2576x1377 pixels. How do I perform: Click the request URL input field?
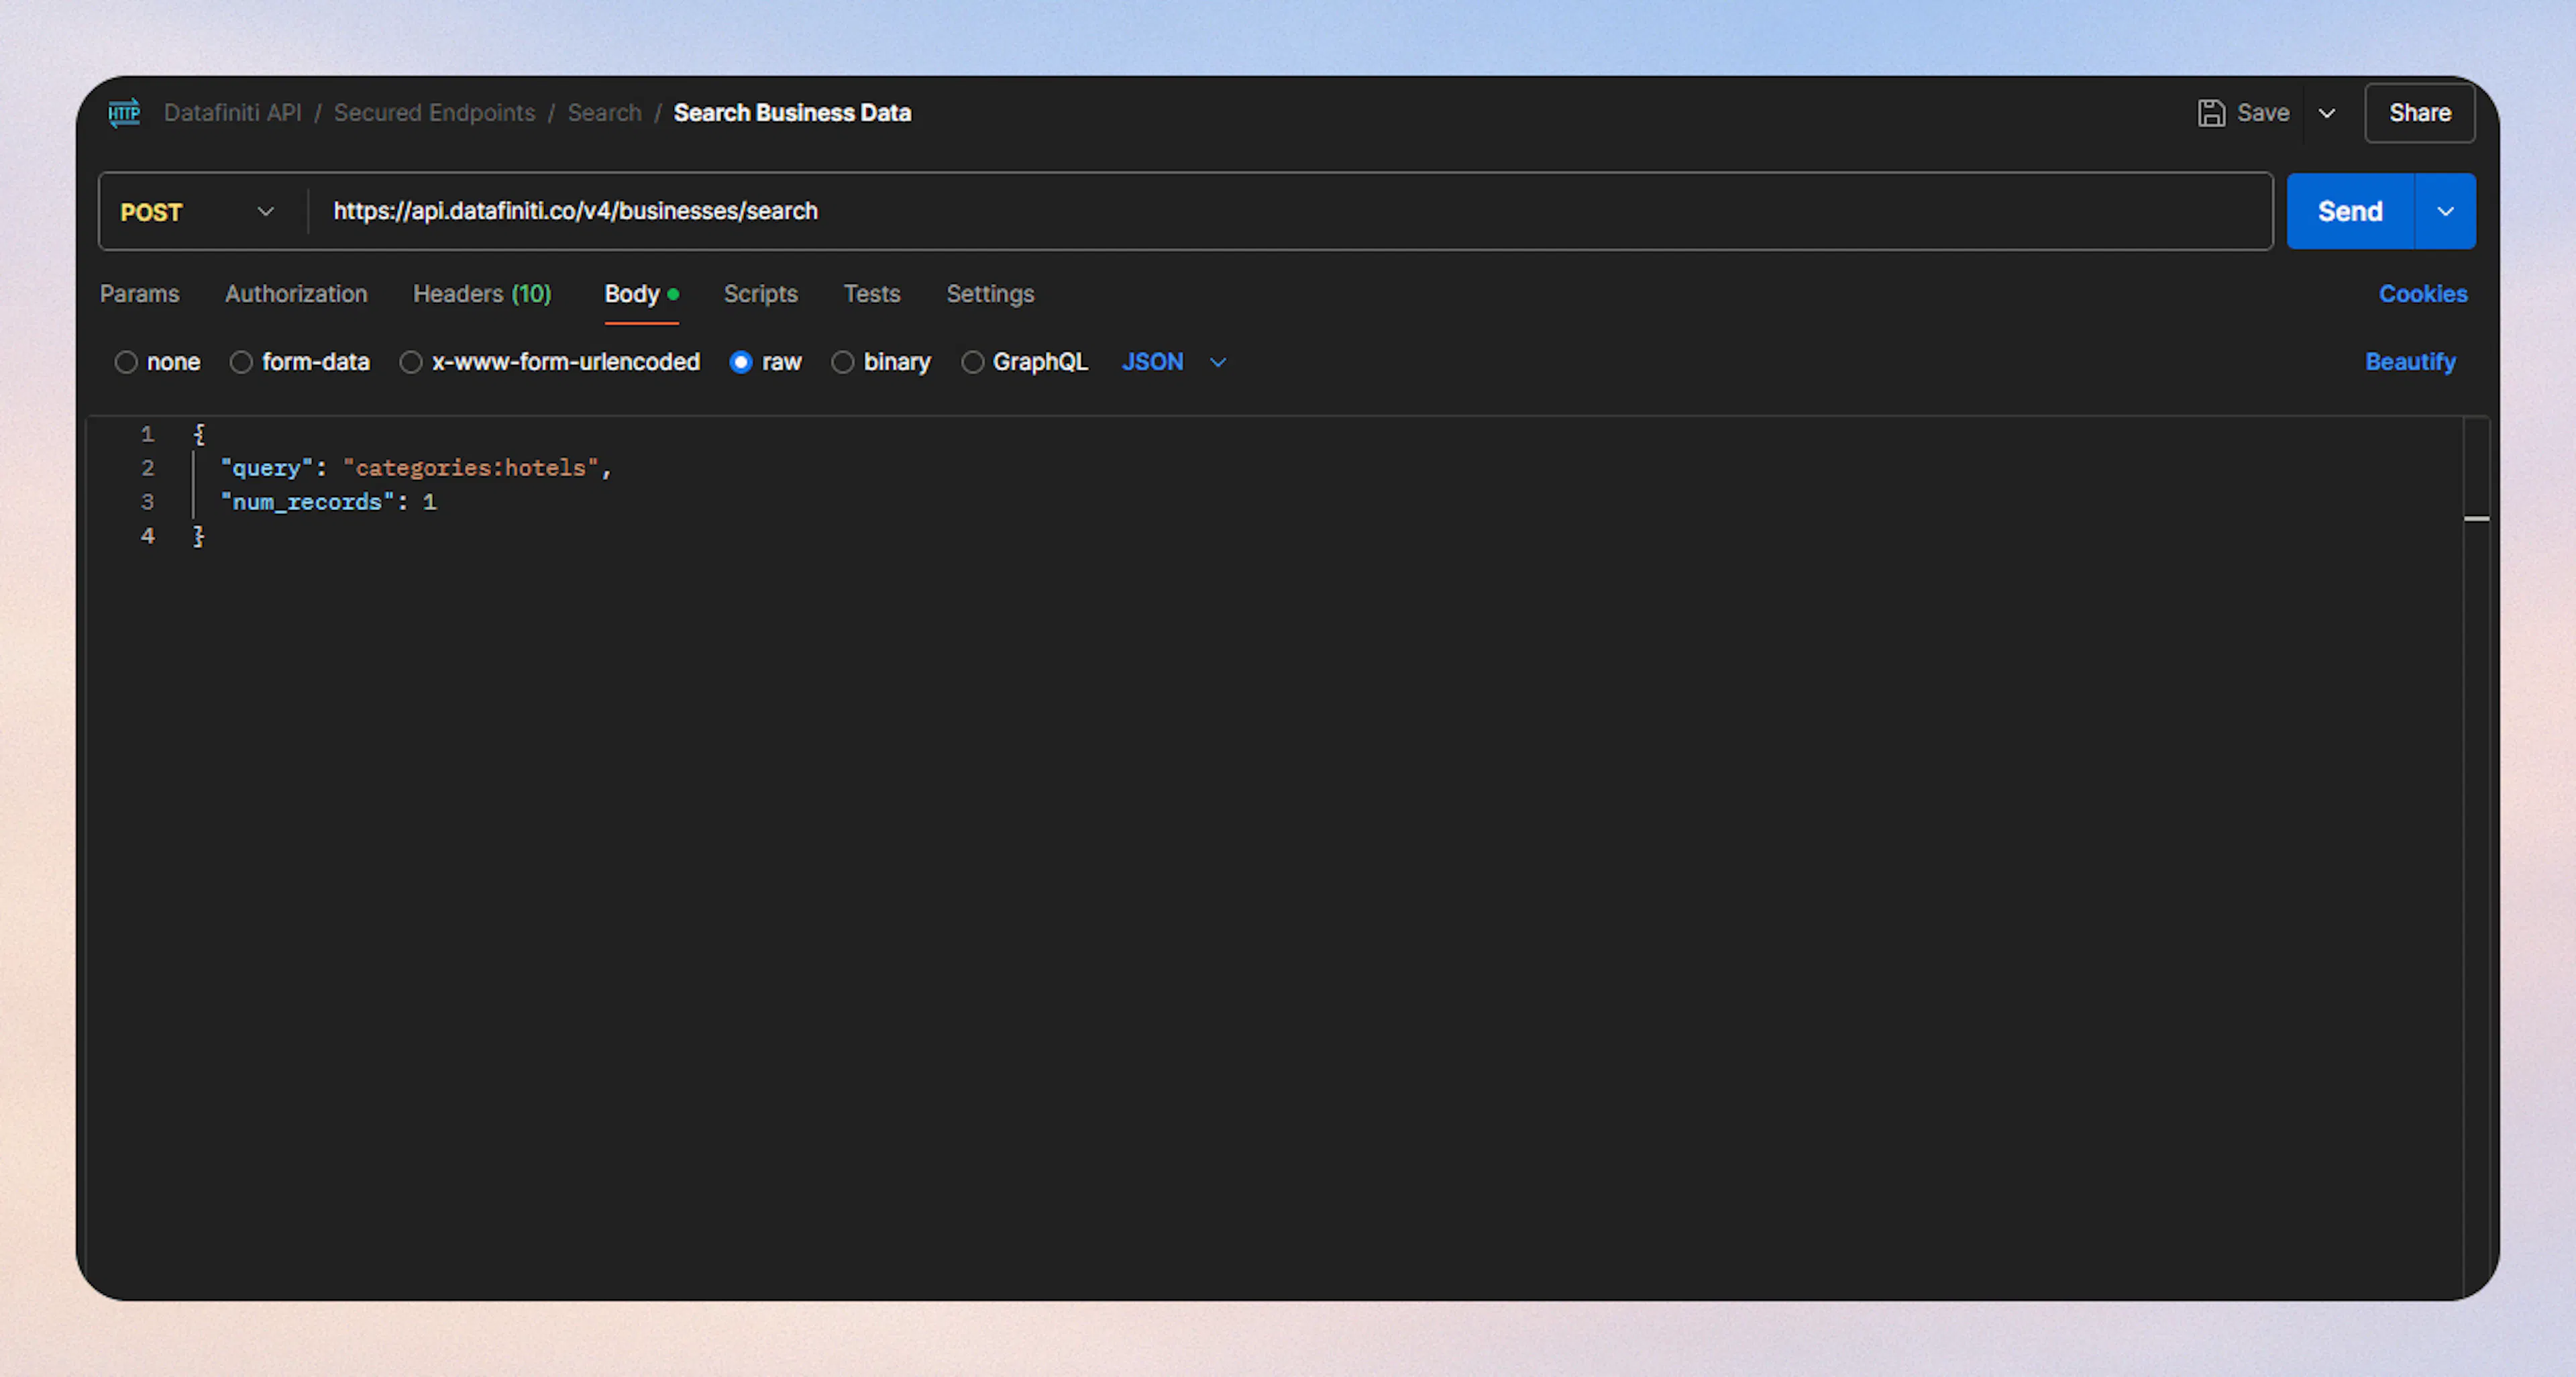[x=1200, y=211]
